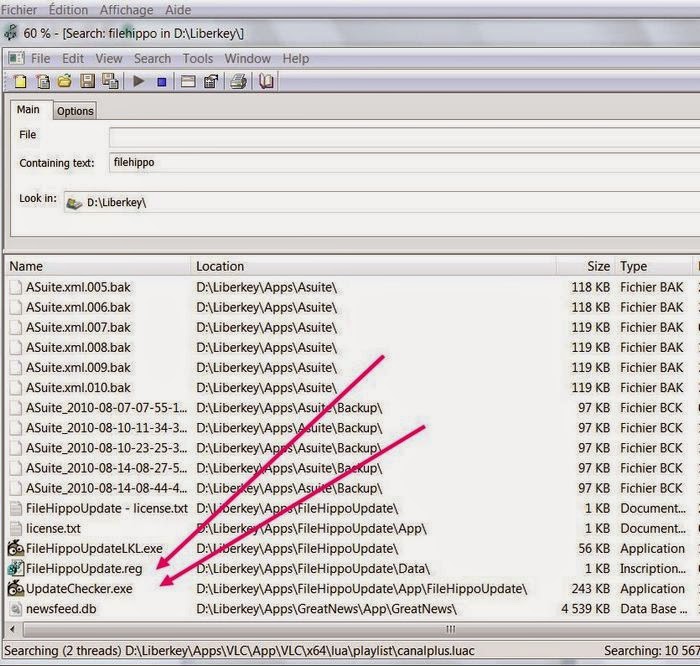Viewport: 700px width, 666px height.
Task: Click the FileHippoUpdateLKL.exe file icon
Action: coord(16,548)
